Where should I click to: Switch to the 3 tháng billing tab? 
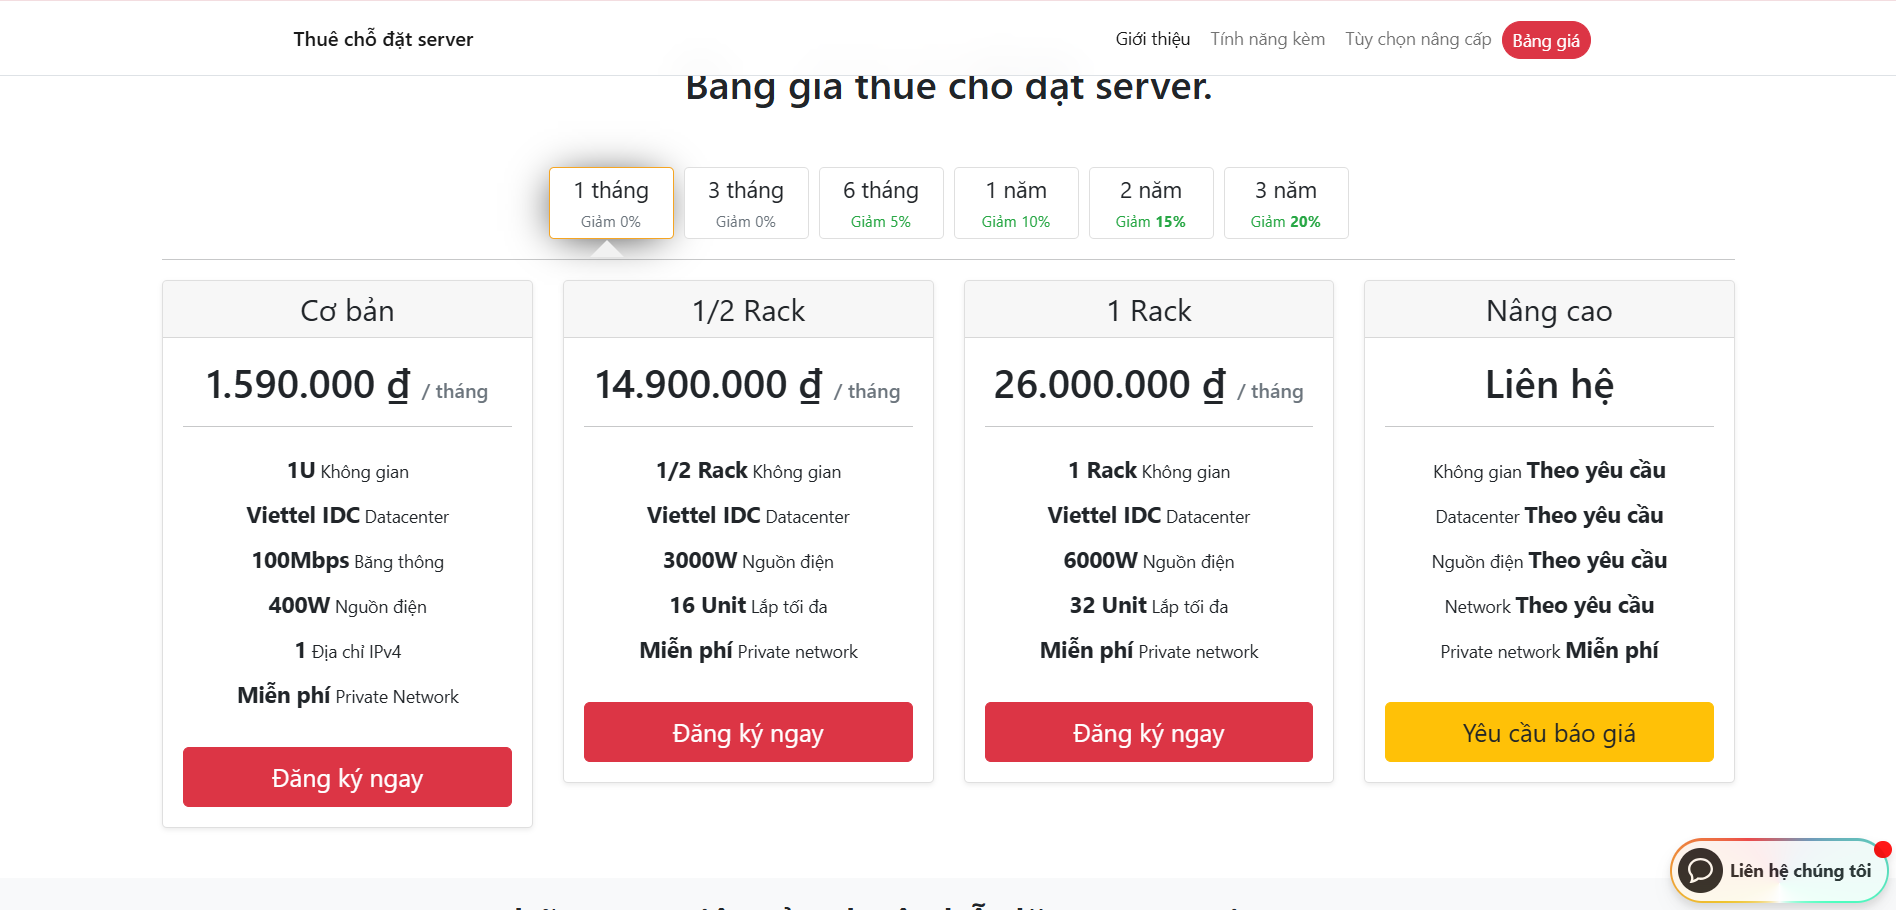coord(746,203)
